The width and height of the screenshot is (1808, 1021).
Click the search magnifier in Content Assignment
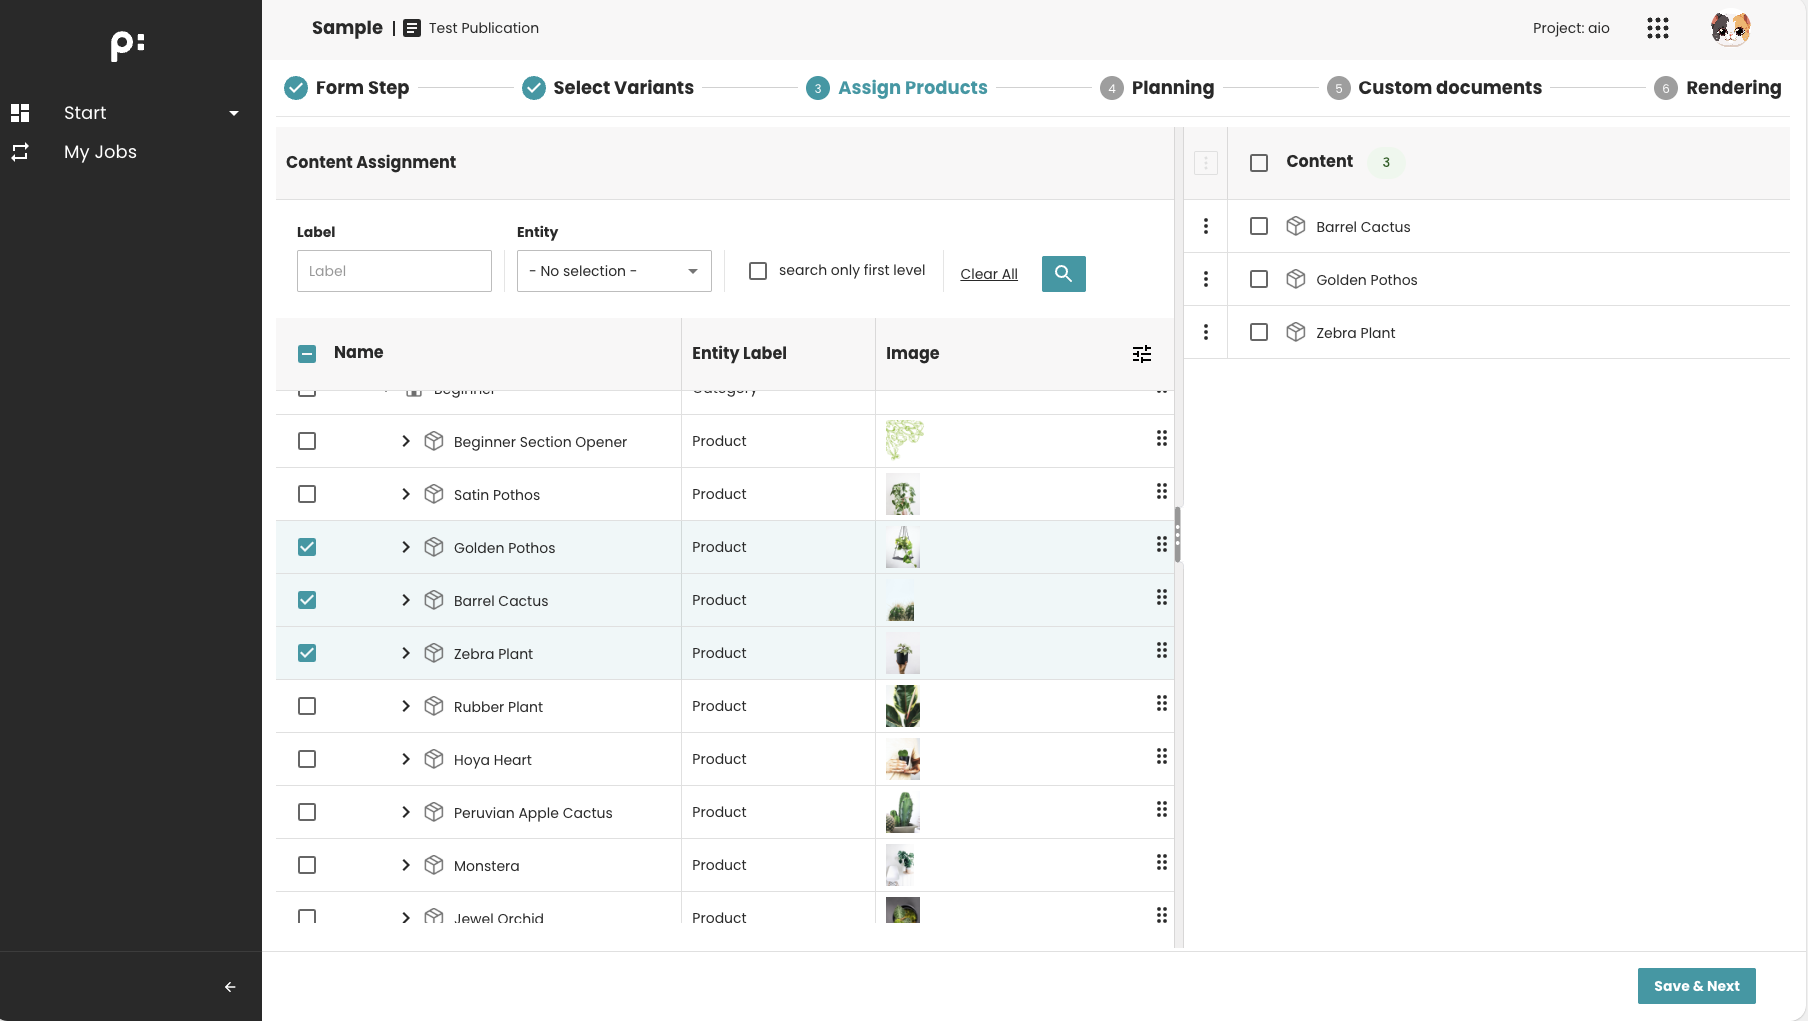coord(1063,273)
